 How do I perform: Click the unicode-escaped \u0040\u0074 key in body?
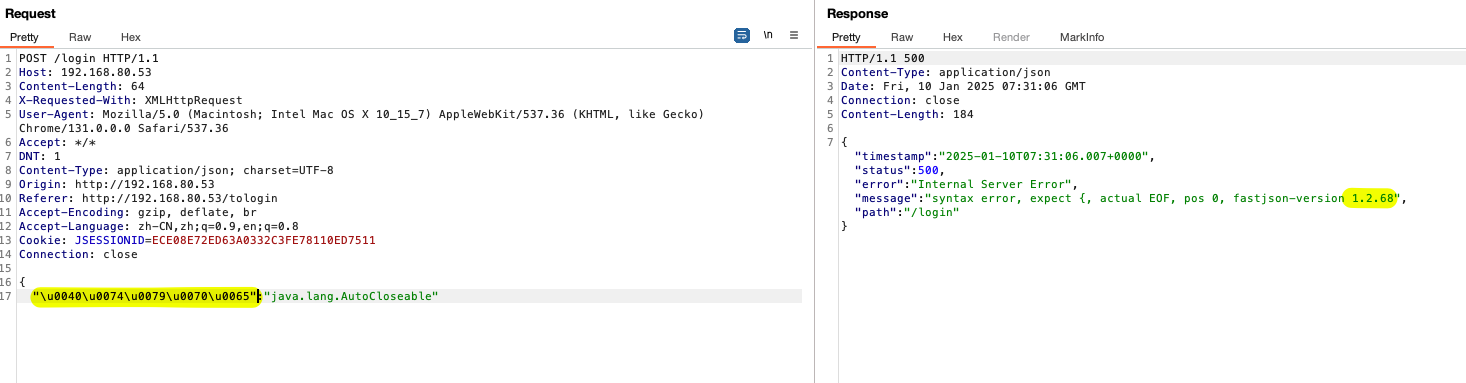(145, 296)
